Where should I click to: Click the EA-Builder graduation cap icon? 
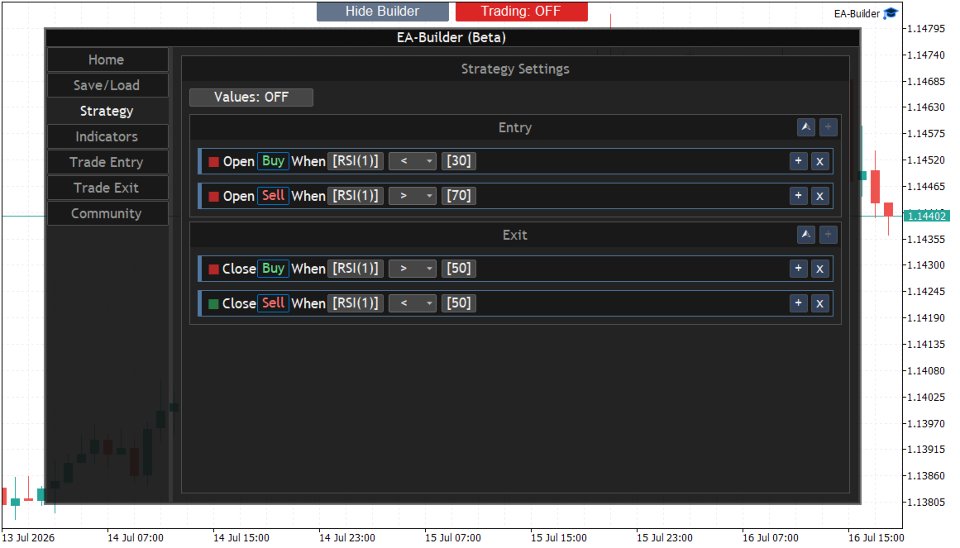[890, 13]
